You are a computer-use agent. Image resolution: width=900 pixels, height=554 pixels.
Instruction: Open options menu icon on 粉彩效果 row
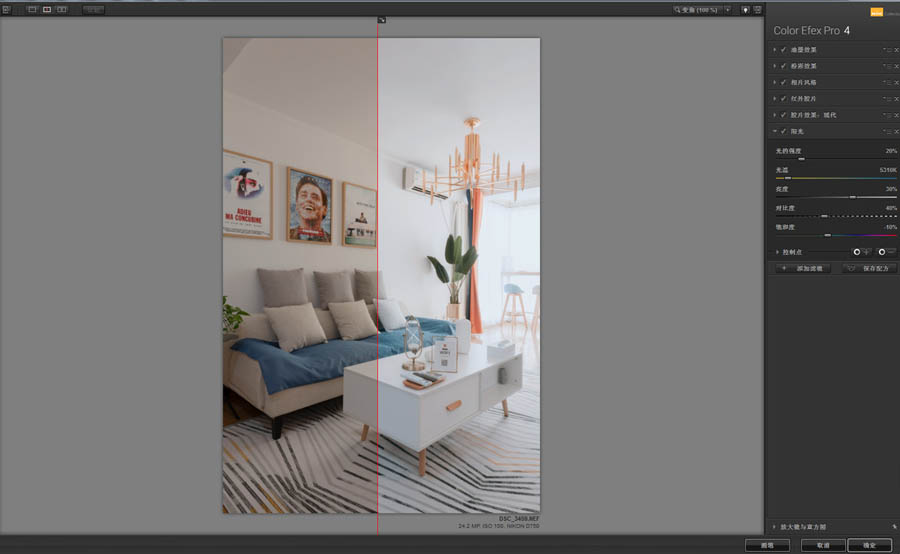pos(887,66)
